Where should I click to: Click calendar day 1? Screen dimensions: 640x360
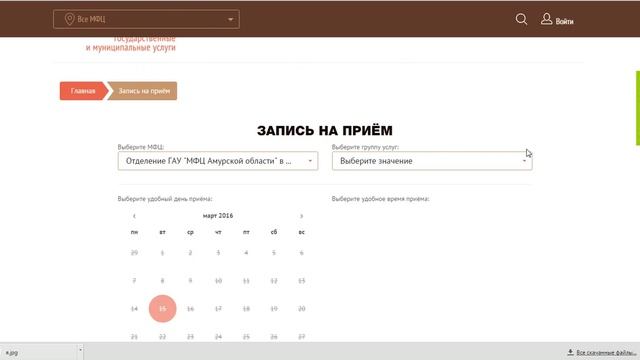pyautogui.click(x=162, y=253)
